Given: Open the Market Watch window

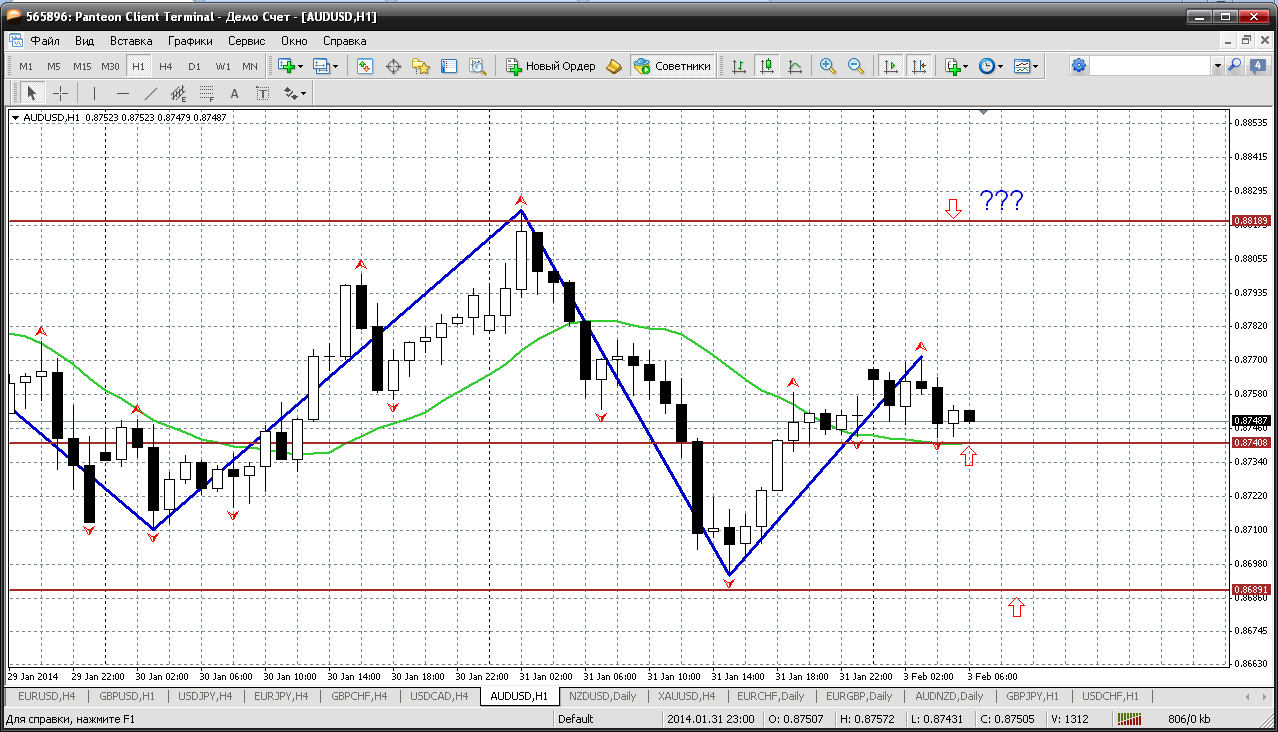Looking at the screenshot, I should tap(365, 66).
